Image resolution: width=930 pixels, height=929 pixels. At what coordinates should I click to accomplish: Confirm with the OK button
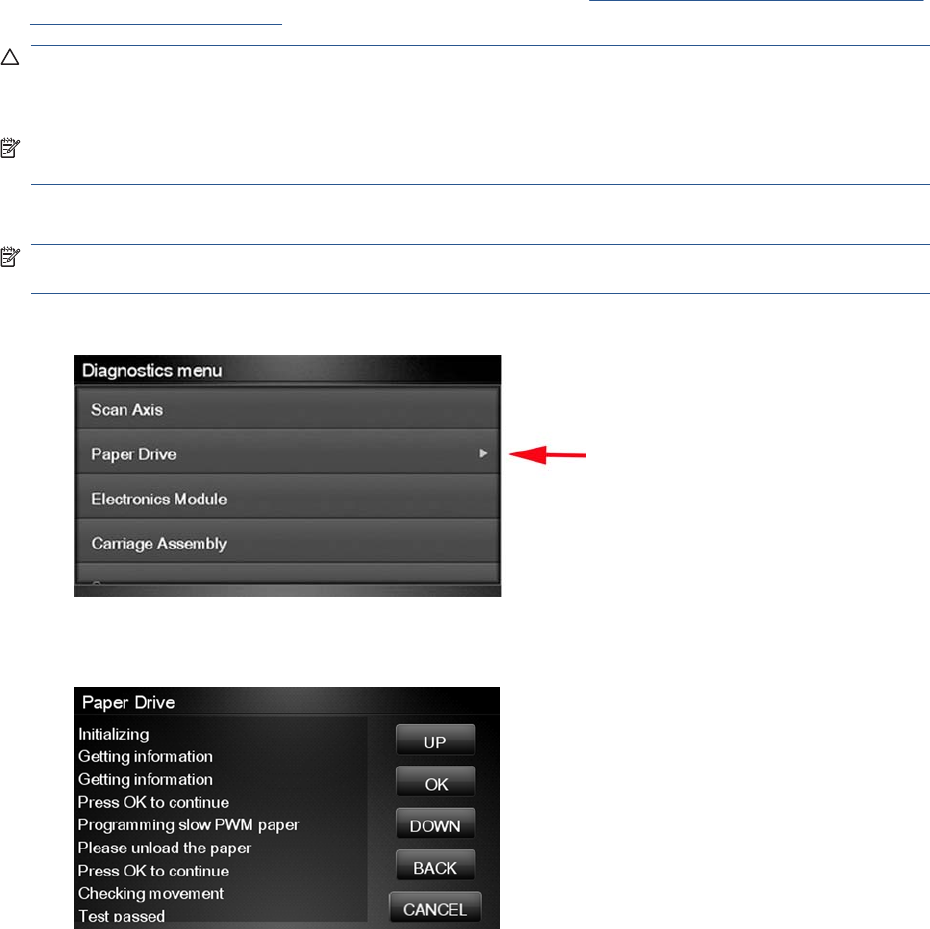point(435,782)
